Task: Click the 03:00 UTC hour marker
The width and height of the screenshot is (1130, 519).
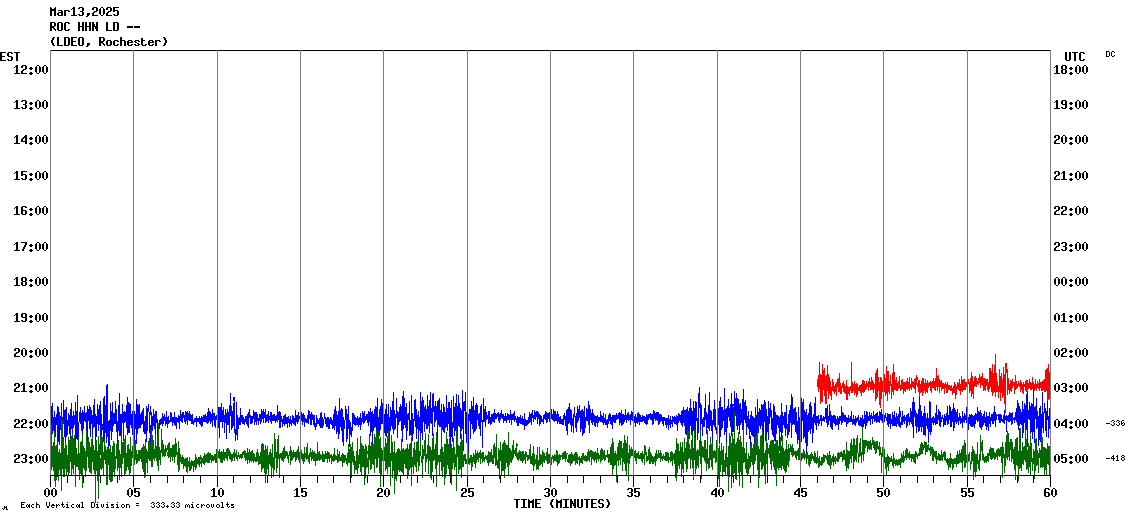Action: click(1070, 388)
